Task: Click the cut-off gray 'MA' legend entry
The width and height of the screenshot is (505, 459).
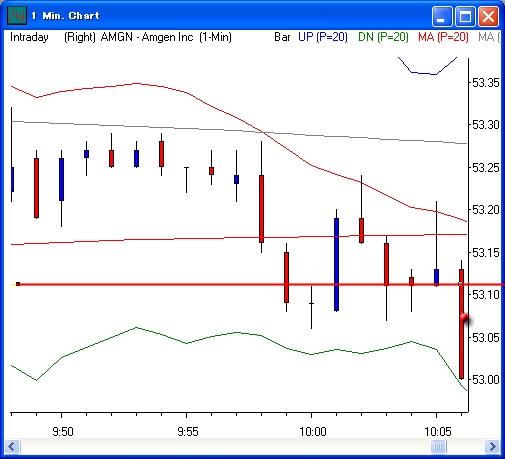Action: point(489,37)
